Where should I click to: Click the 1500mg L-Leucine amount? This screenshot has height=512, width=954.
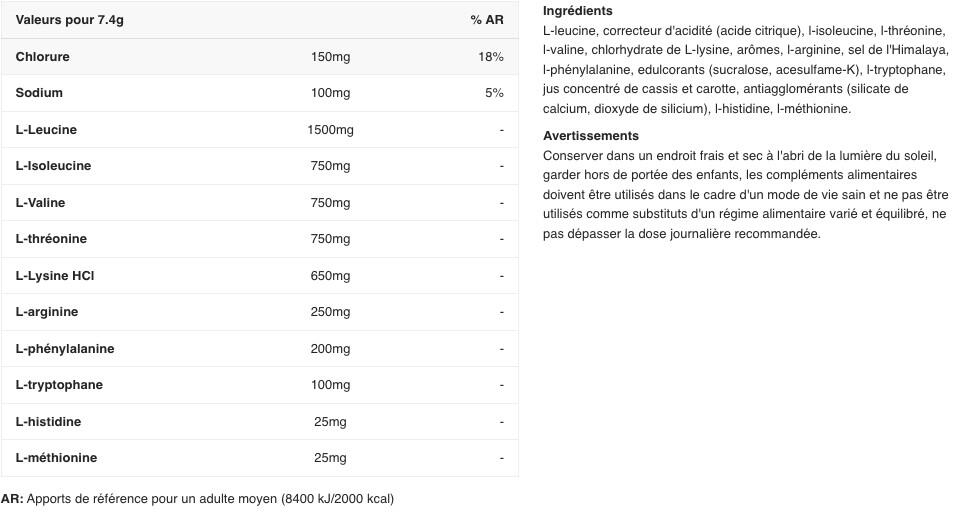click(x=330, y=130)
